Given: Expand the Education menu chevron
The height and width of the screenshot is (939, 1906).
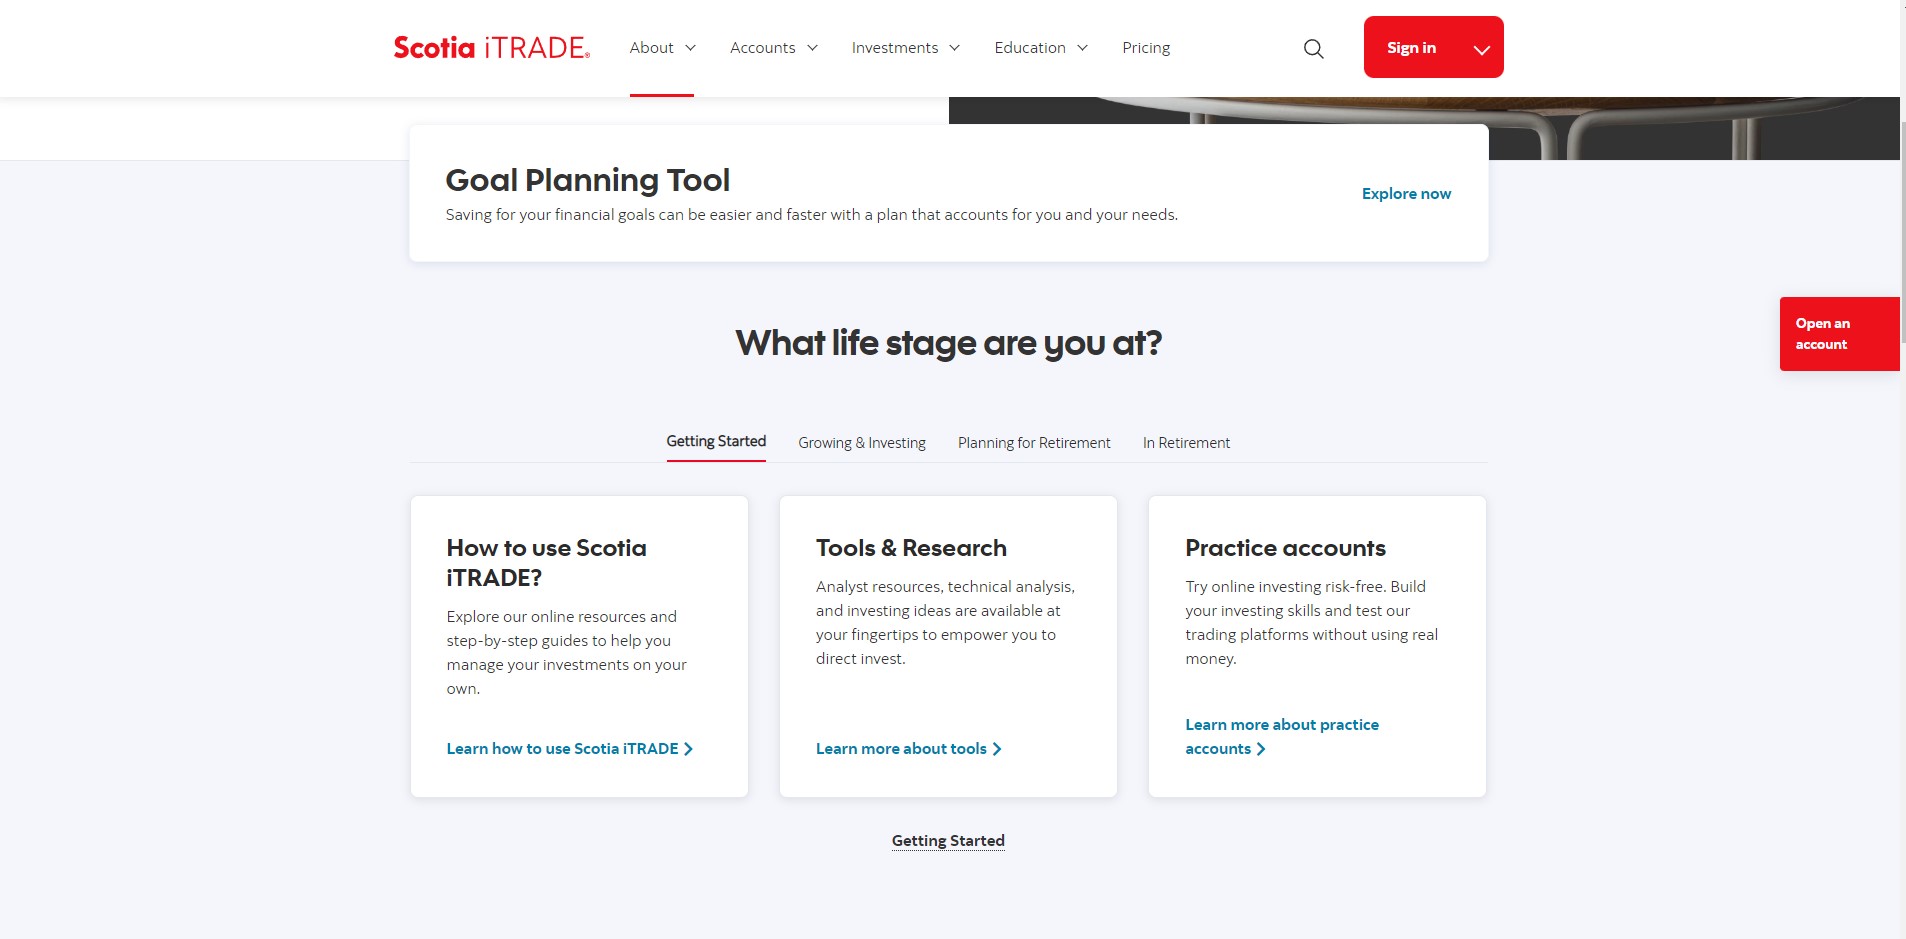Looking at the screenshot, I should pos(1082,48).
